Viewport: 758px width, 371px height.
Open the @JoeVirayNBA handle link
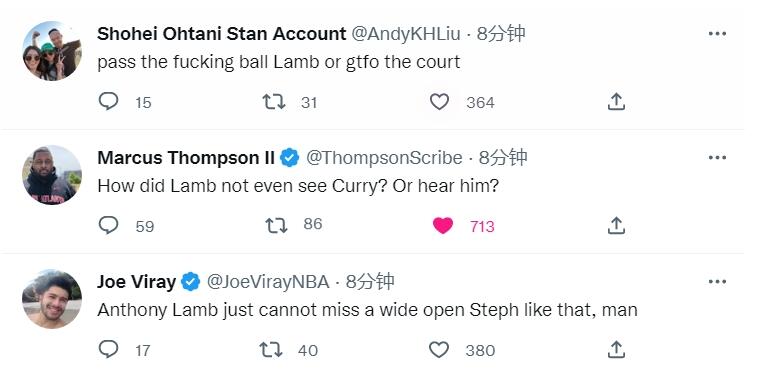[268, 282]
